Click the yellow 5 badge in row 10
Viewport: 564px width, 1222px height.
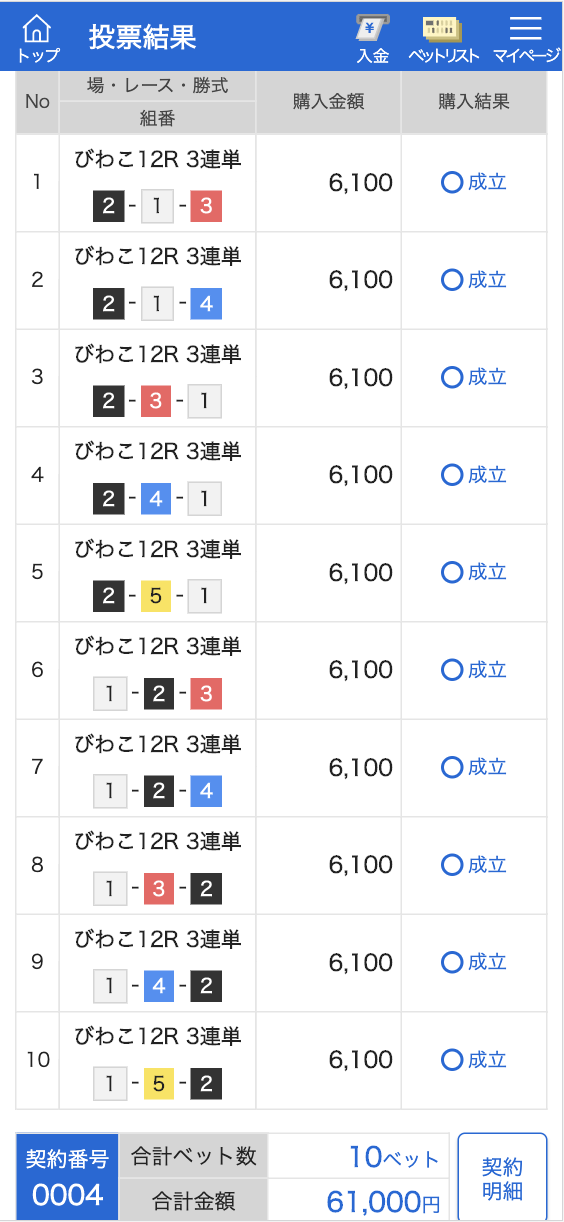pos(157,1084)
